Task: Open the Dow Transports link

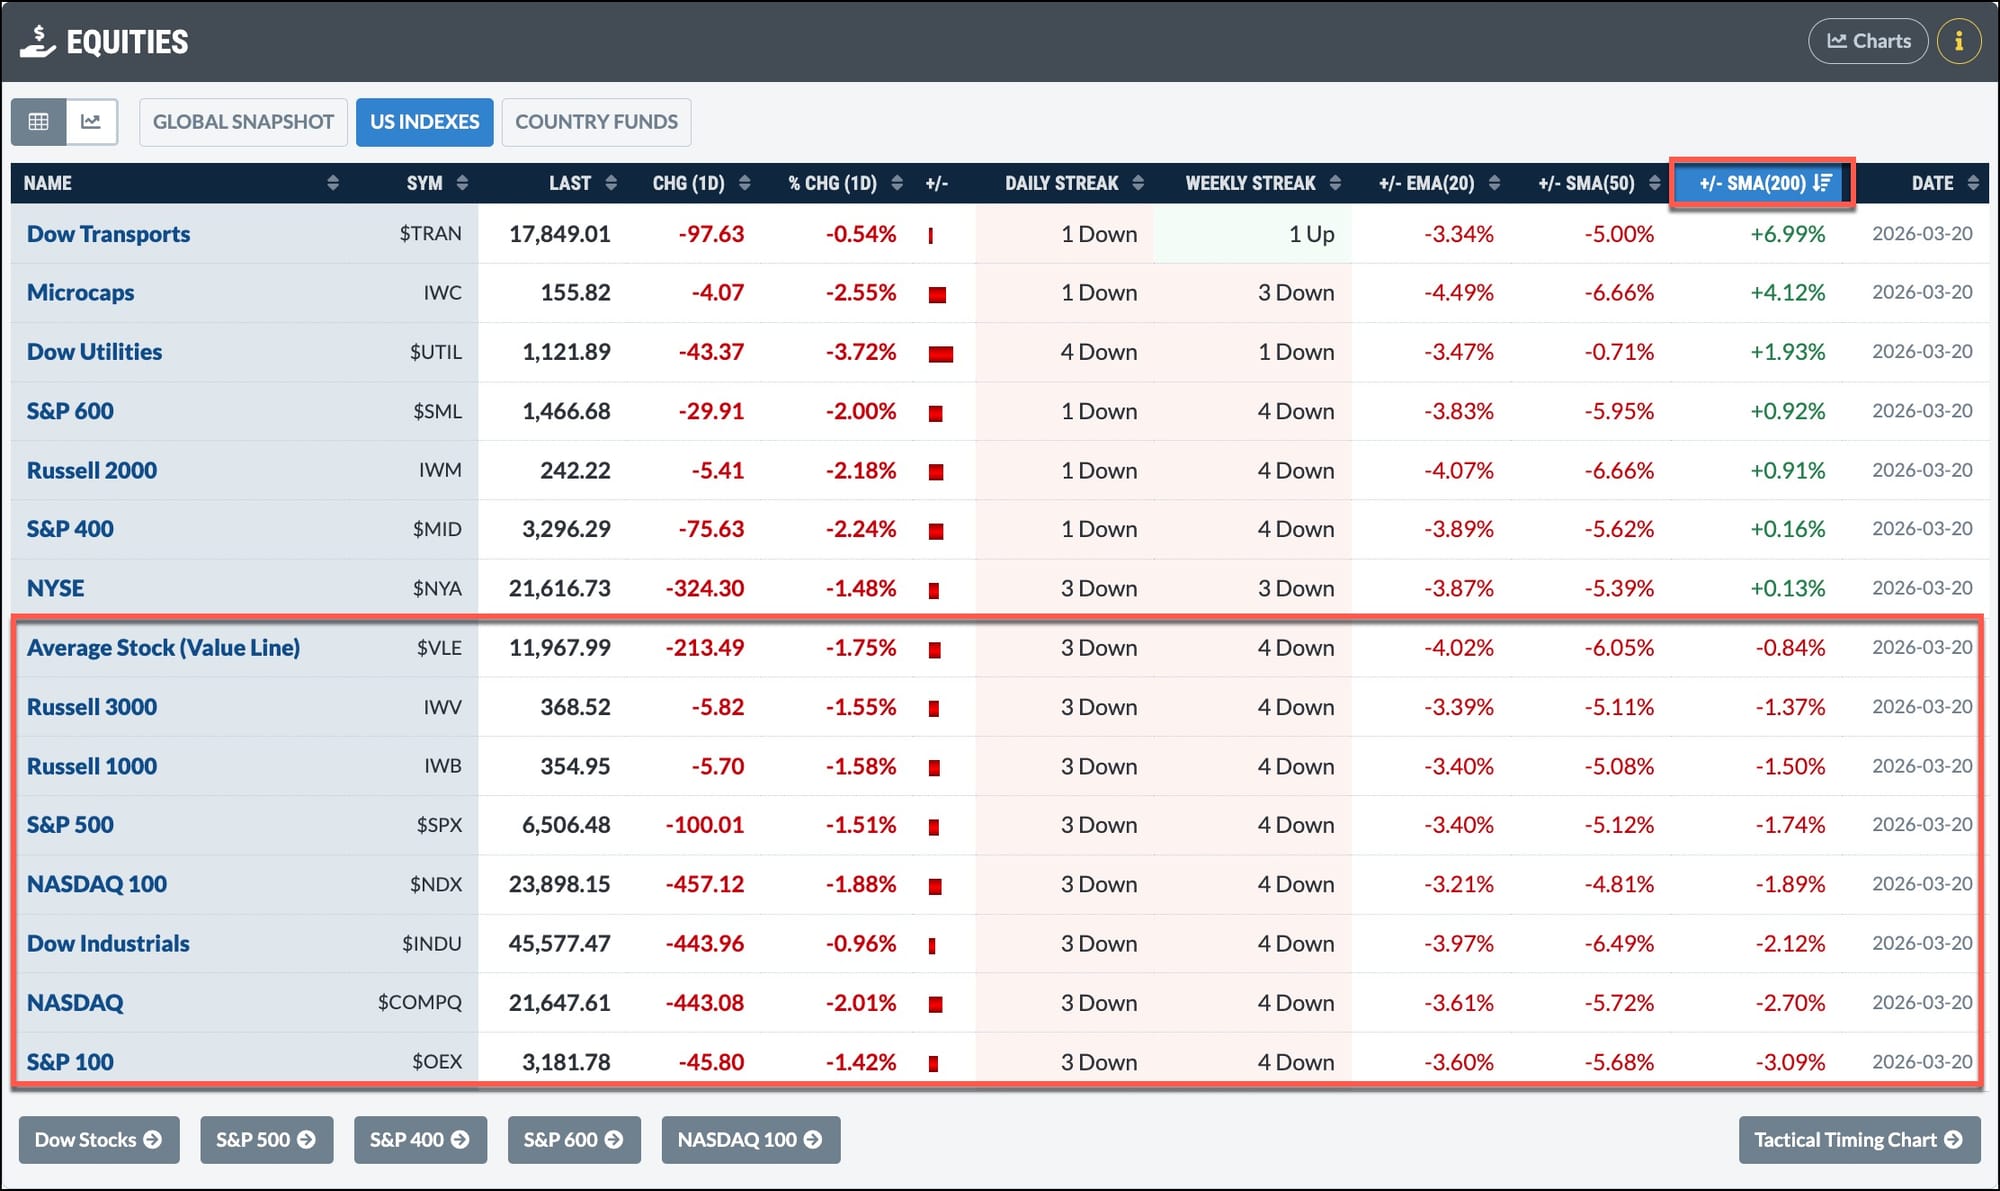Action: click(x=108, y=234)
